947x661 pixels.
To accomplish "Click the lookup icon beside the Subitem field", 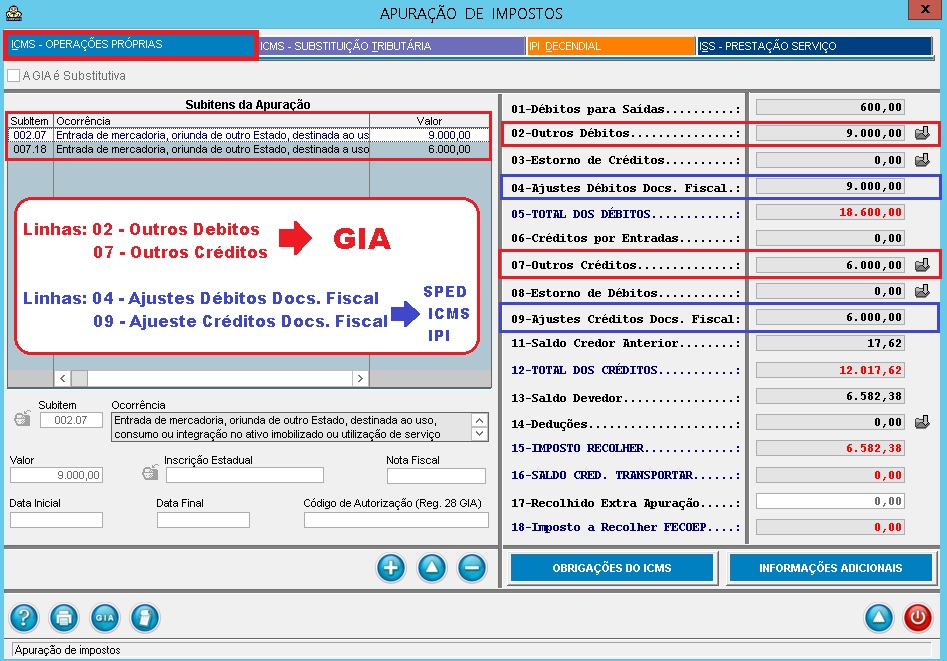I will pos(22,419).
